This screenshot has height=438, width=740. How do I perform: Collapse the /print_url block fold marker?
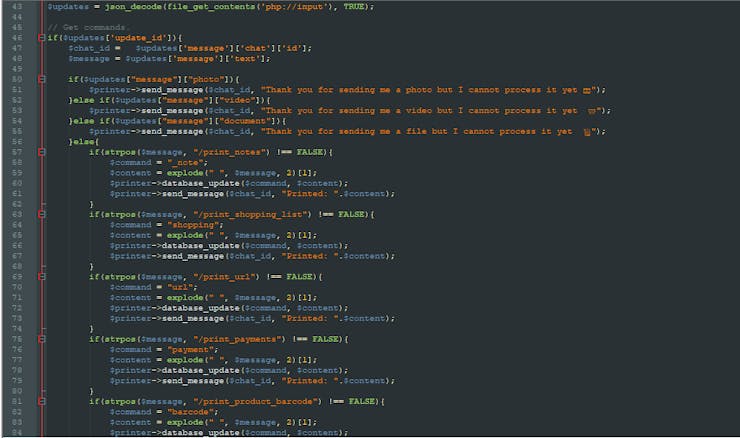point(42,277)
